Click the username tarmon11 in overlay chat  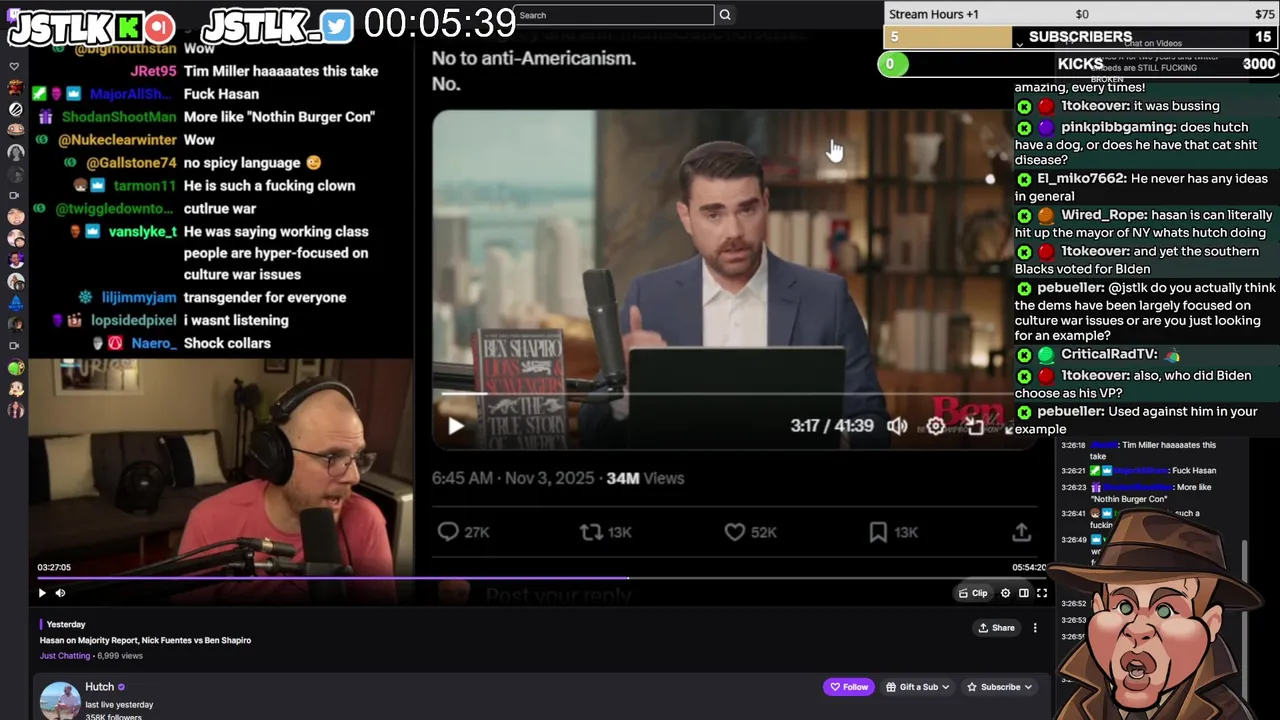click(x=145, y=186)
